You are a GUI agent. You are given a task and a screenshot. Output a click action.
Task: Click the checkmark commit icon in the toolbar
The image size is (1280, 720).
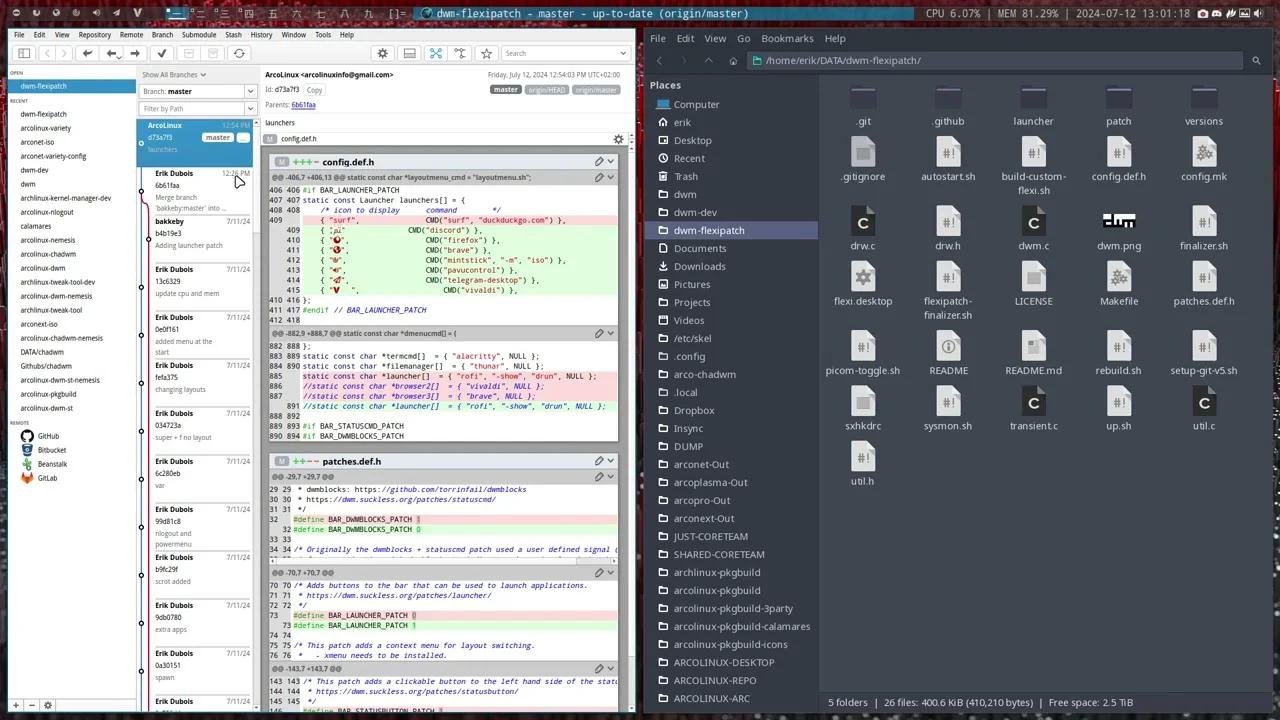pos(162,53)
